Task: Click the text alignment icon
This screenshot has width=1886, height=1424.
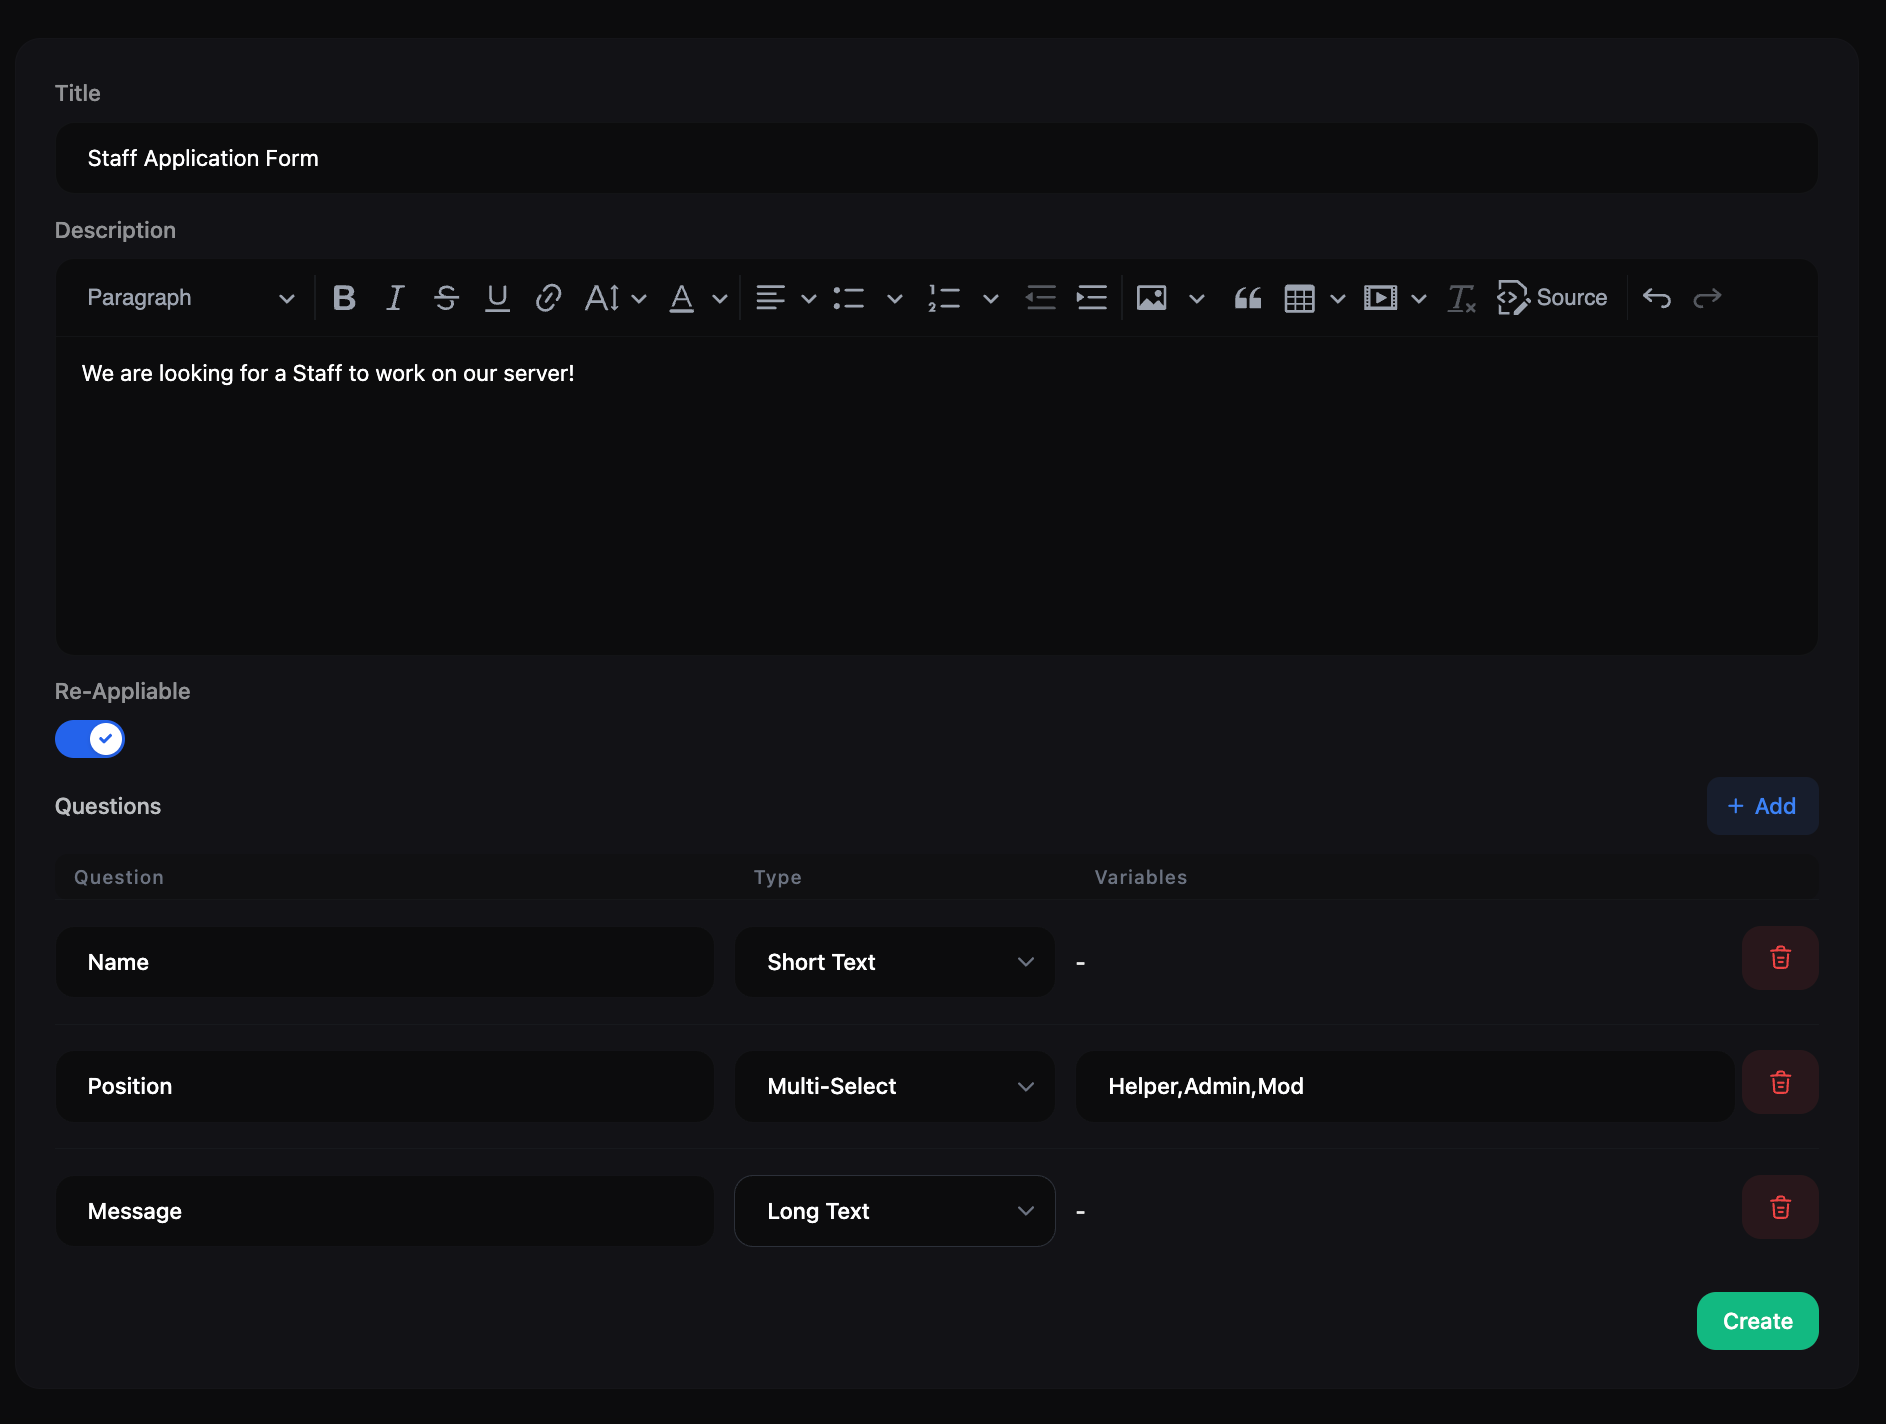Action: 770,298
